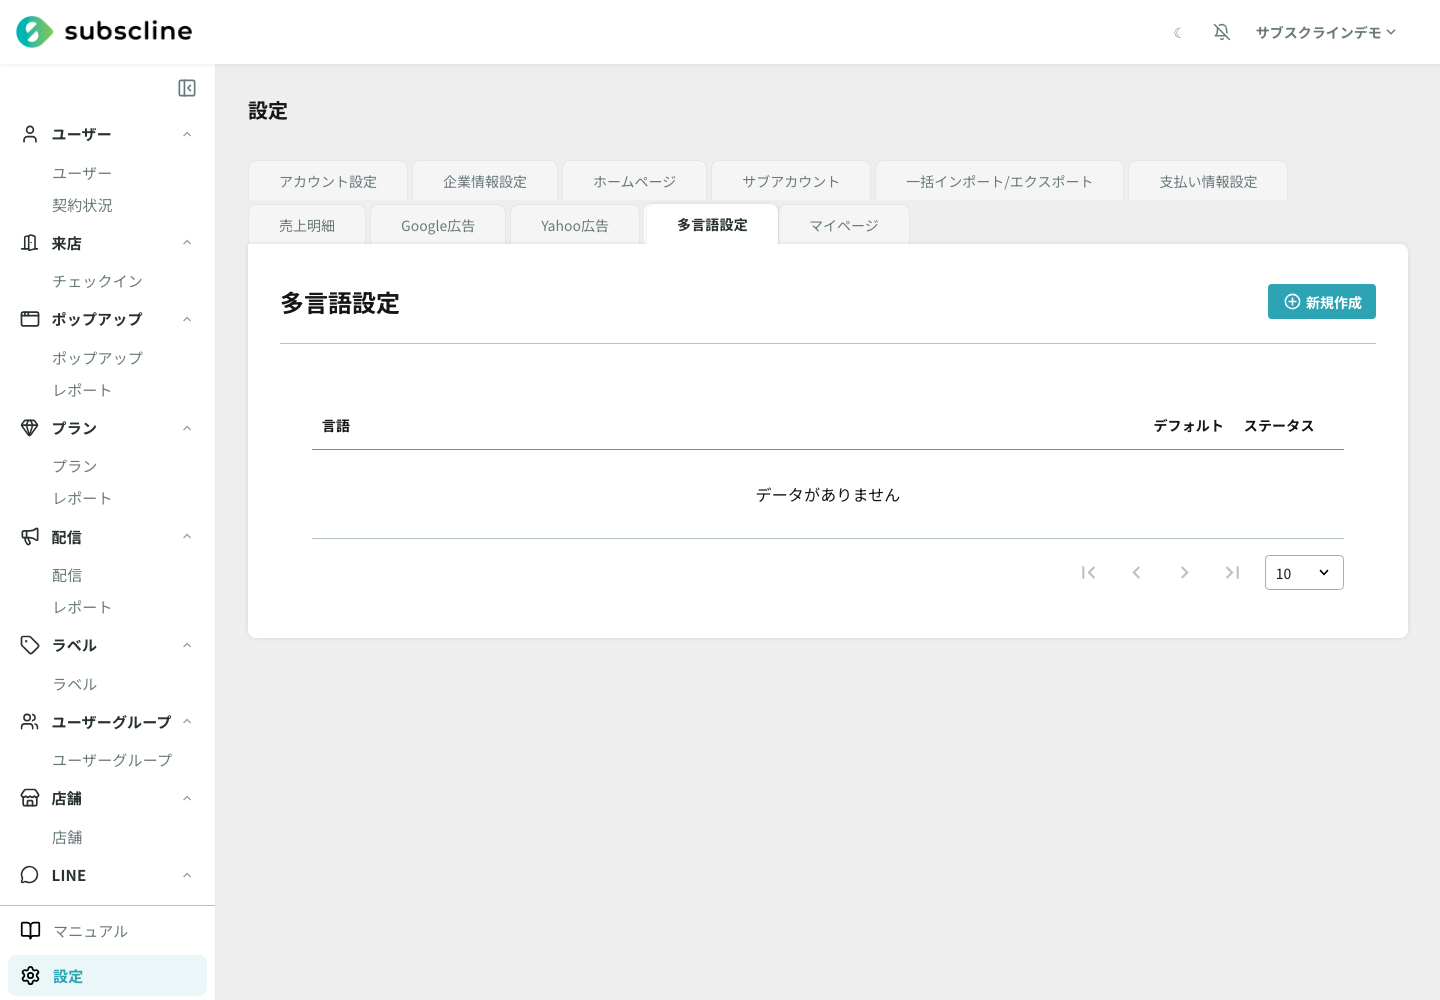Click the LINE chat bubble icon

click(30, 875)
